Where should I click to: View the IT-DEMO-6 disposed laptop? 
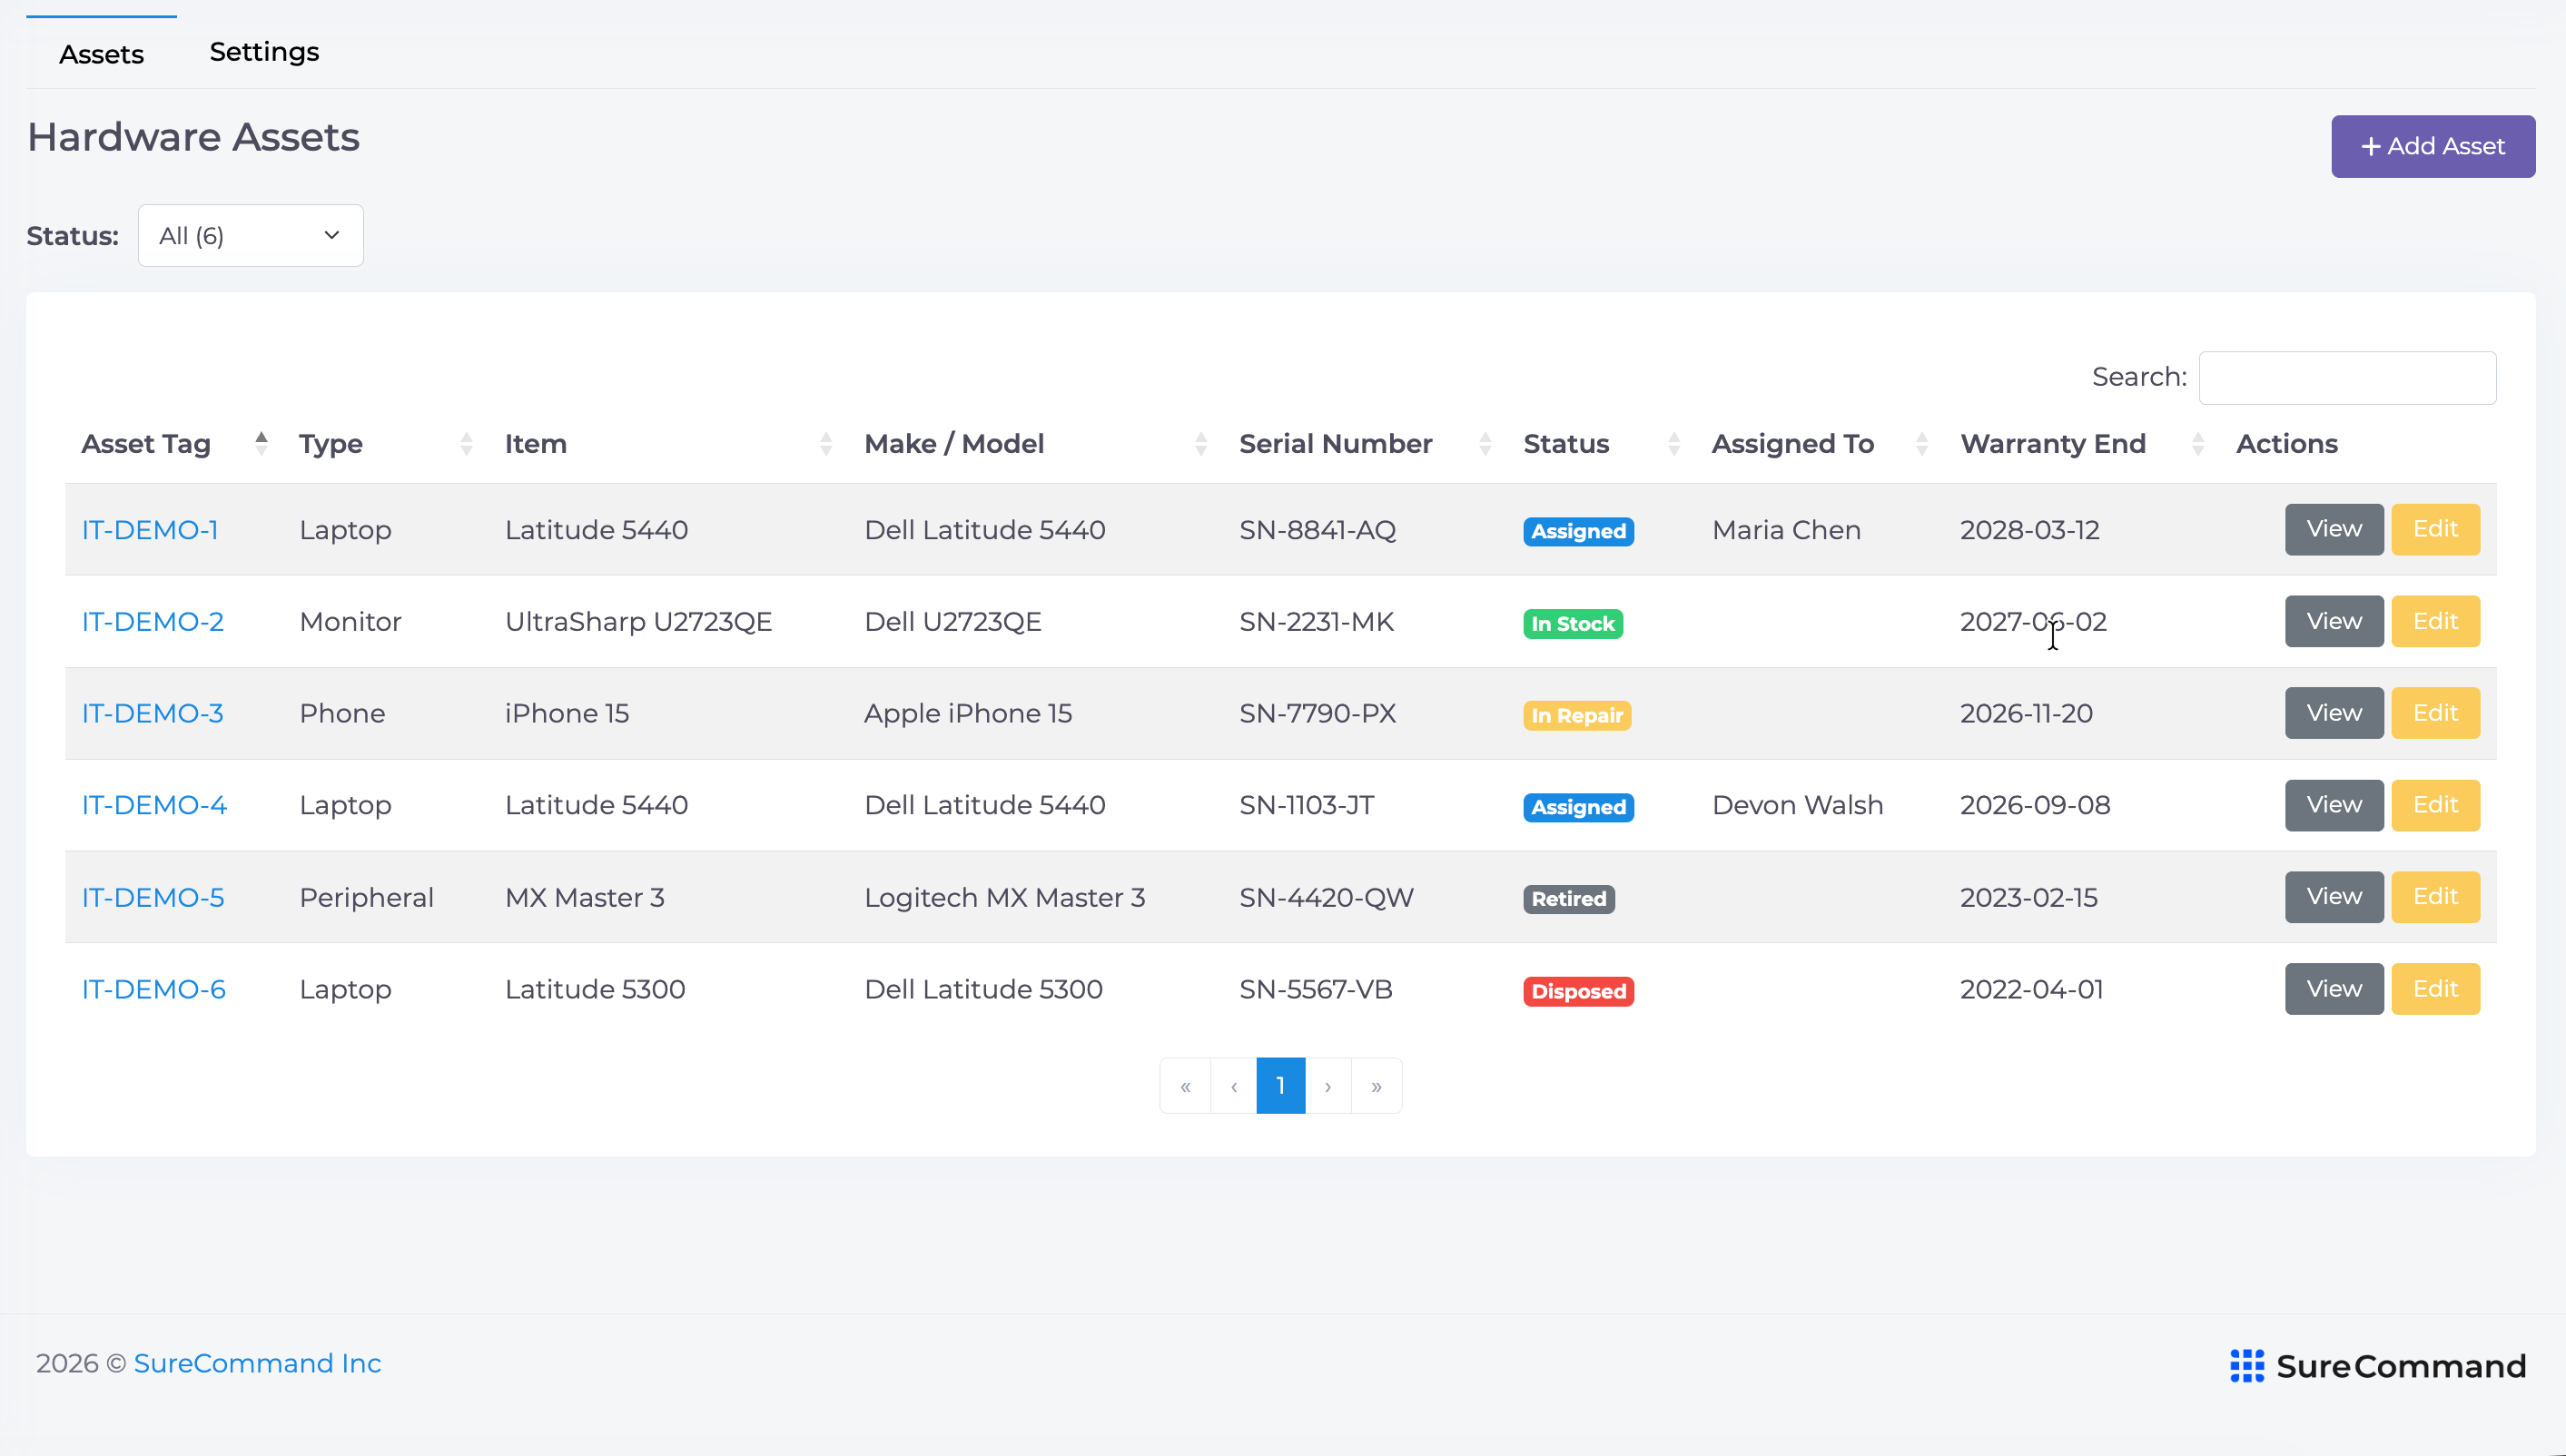pyautogui.click(x=2334, y=989)
